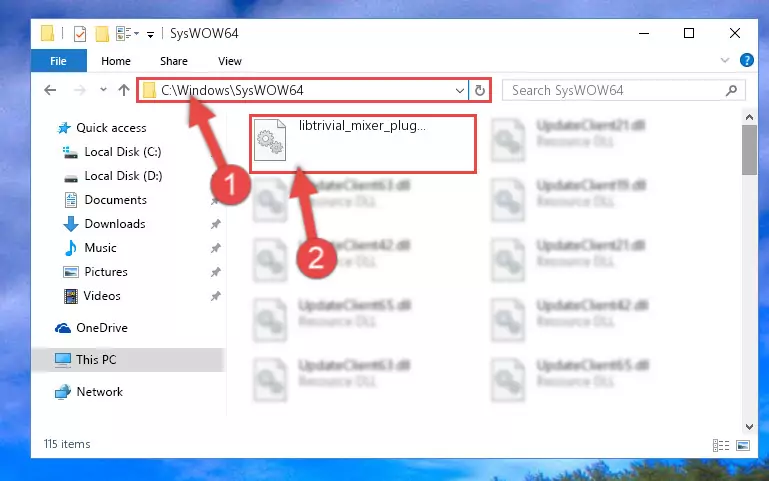
Task: Go up one folder level
Action: [124, 90]
